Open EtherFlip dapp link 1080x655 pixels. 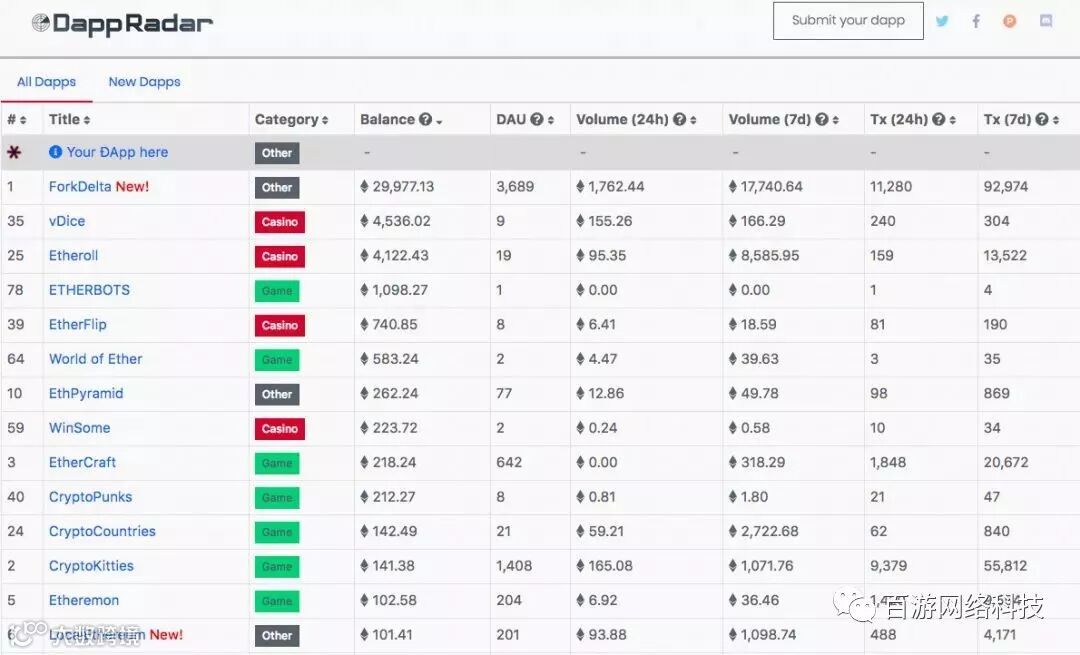(77, 324)
